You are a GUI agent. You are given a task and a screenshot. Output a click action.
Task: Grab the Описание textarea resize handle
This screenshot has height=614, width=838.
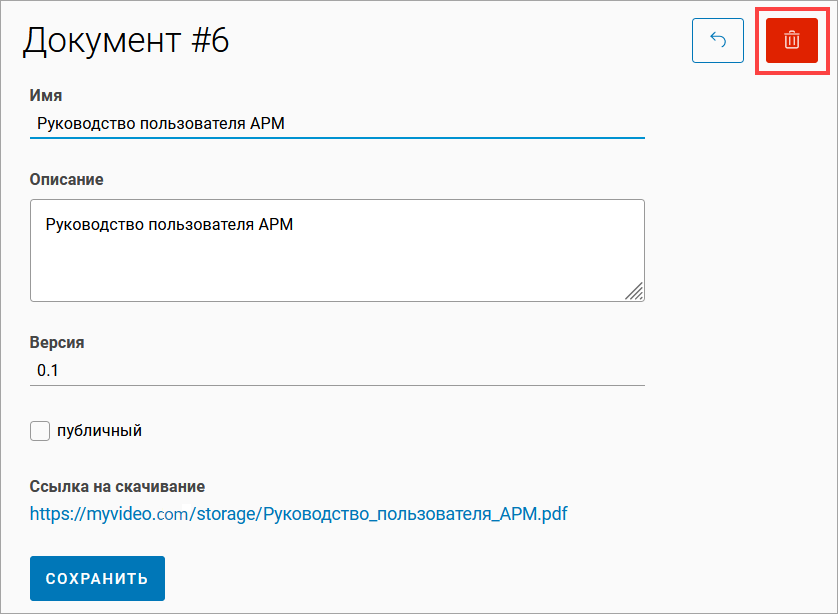point(634,291)
